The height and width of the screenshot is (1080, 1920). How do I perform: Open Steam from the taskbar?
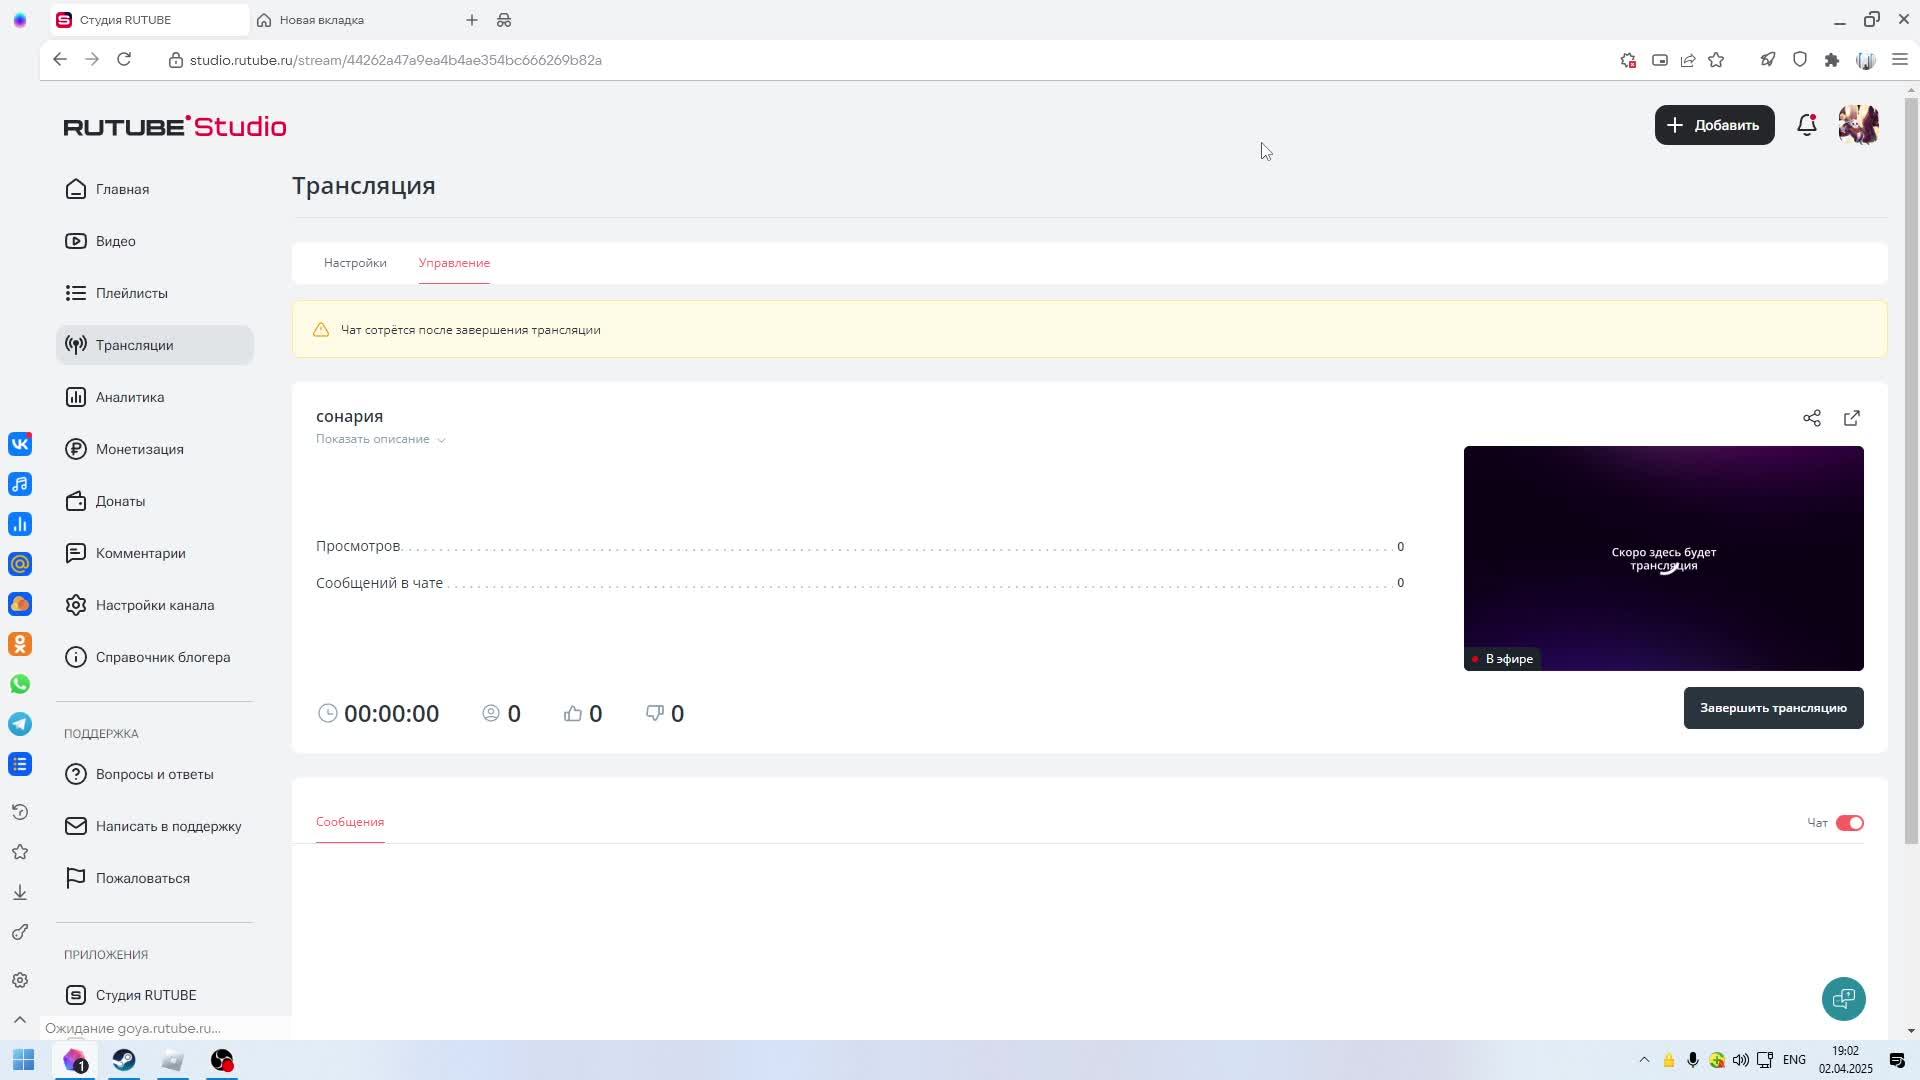click(x=124, y=1060)
